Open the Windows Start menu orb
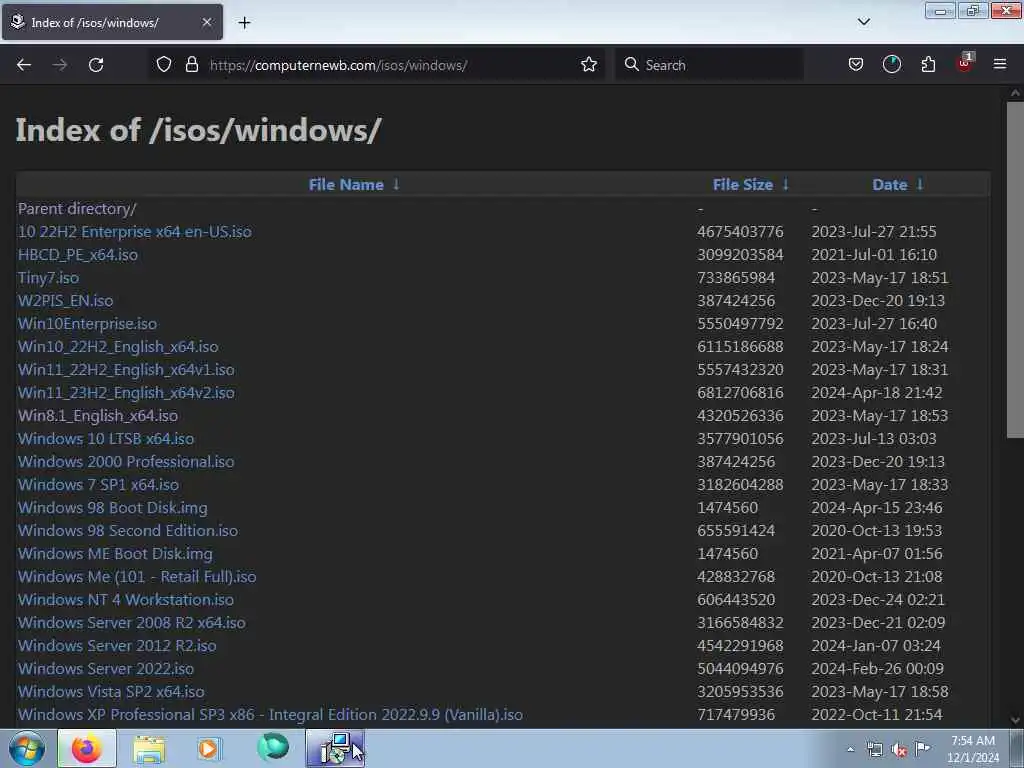Image resolution: width=1024 pixels, height=768 pixels. pyautogui.click(x=27, y=748)
